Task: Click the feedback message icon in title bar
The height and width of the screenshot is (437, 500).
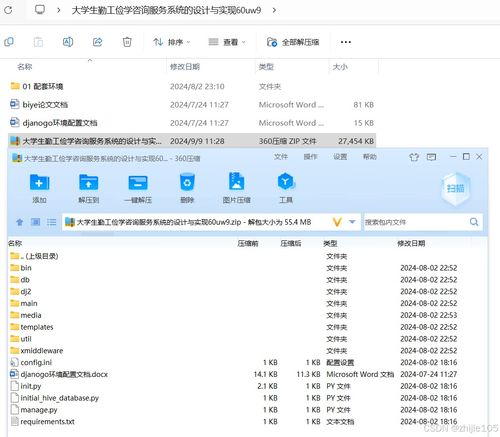Action: (x=431, y=157)
